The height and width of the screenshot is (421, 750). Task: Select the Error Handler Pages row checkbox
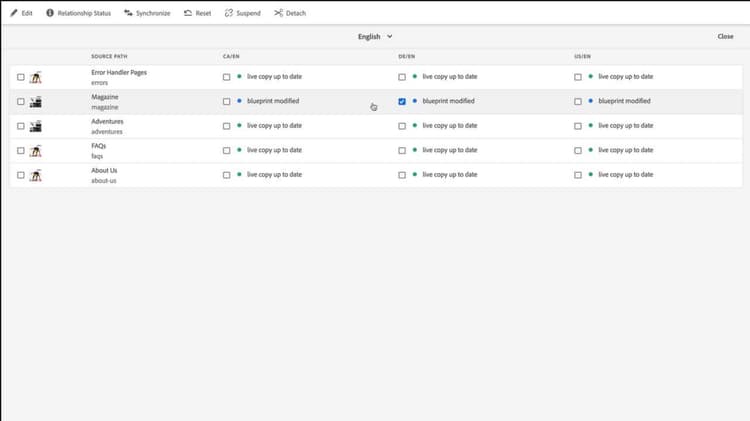[21, 77]
